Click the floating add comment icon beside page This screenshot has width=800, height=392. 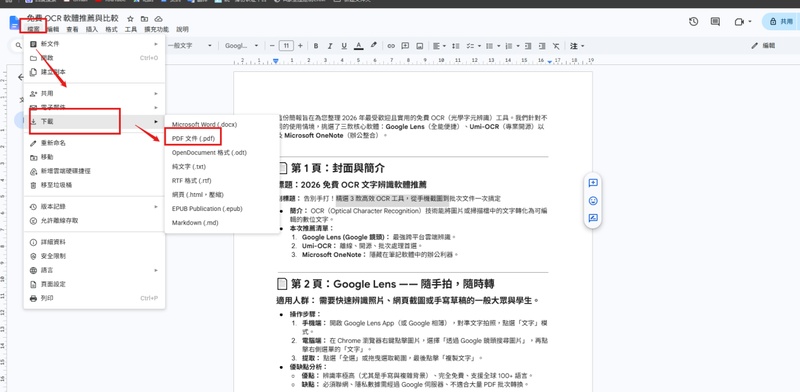tap(593, 183)
